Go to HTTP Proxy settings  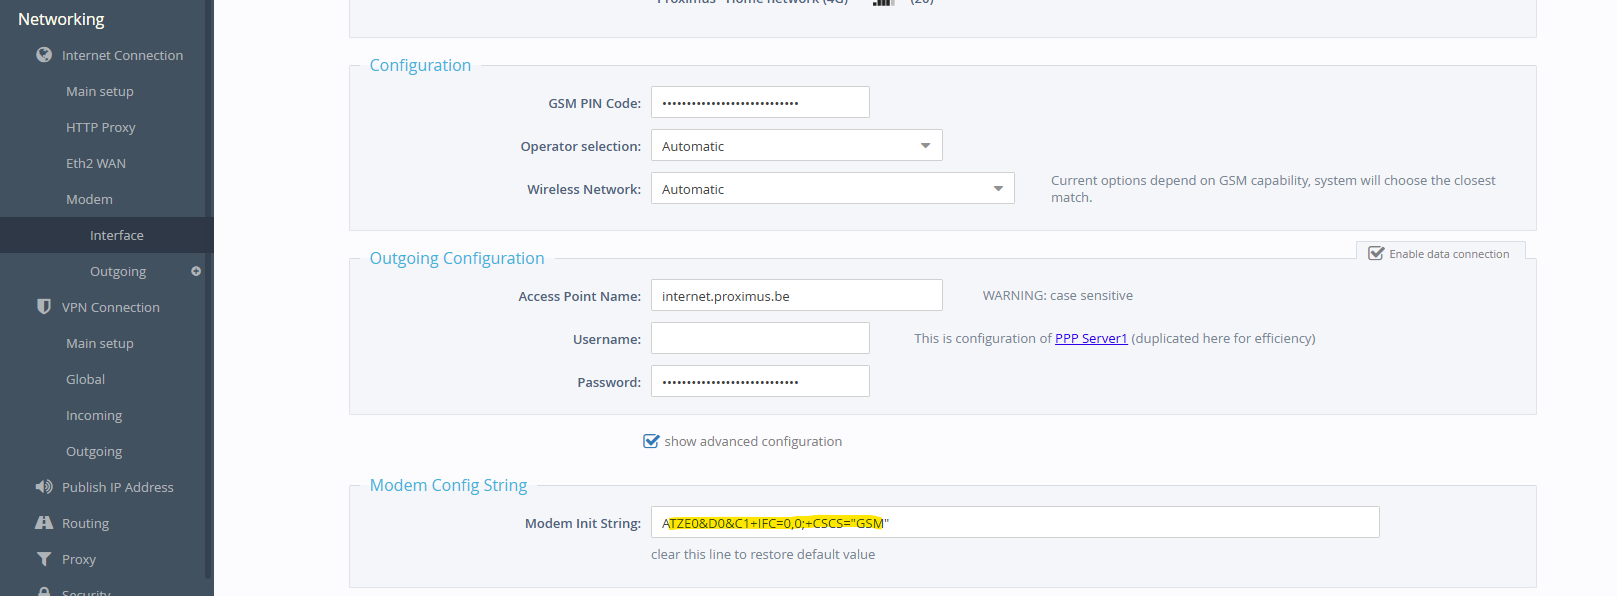pyautogui.click(x=100, y=127)
